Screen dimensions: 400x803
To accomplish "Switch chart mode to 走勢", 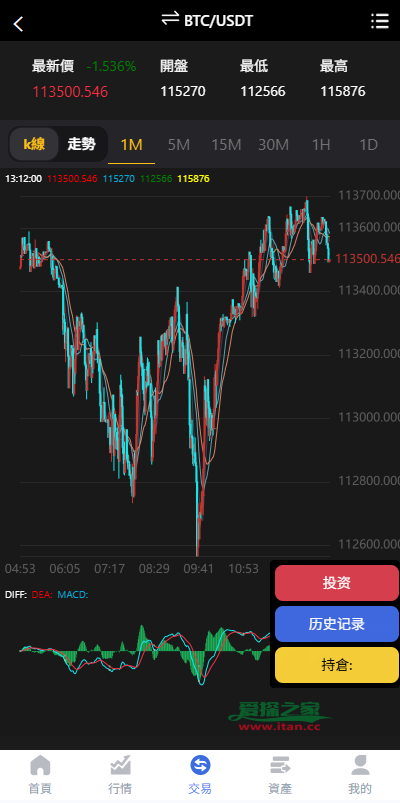I will tap(81, 144).
